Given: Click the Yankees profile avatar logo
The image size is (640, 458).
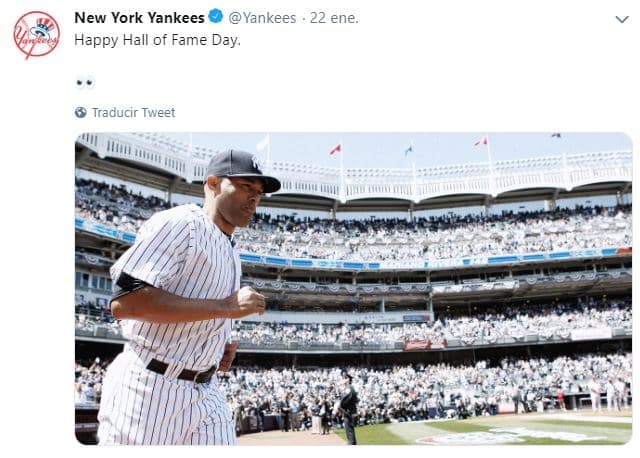Looking at the screenshot, I should point(36,35).
